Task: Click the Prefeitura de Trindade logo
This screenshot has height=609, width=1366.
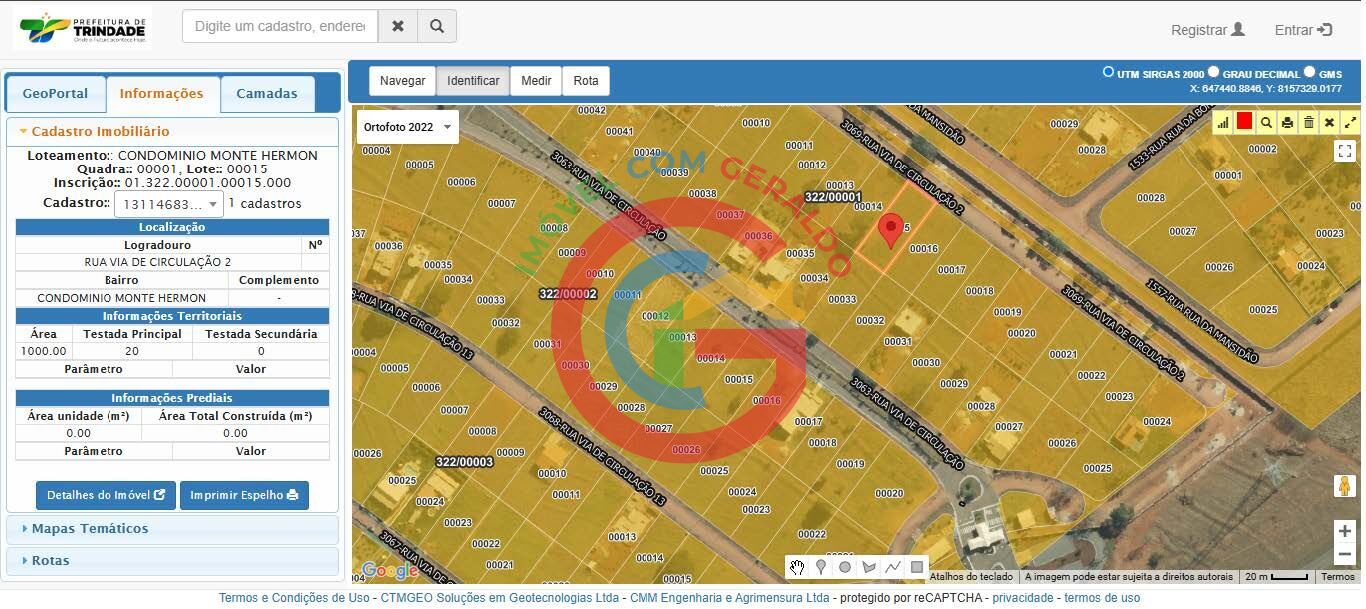Action: [x=83, y=28]
